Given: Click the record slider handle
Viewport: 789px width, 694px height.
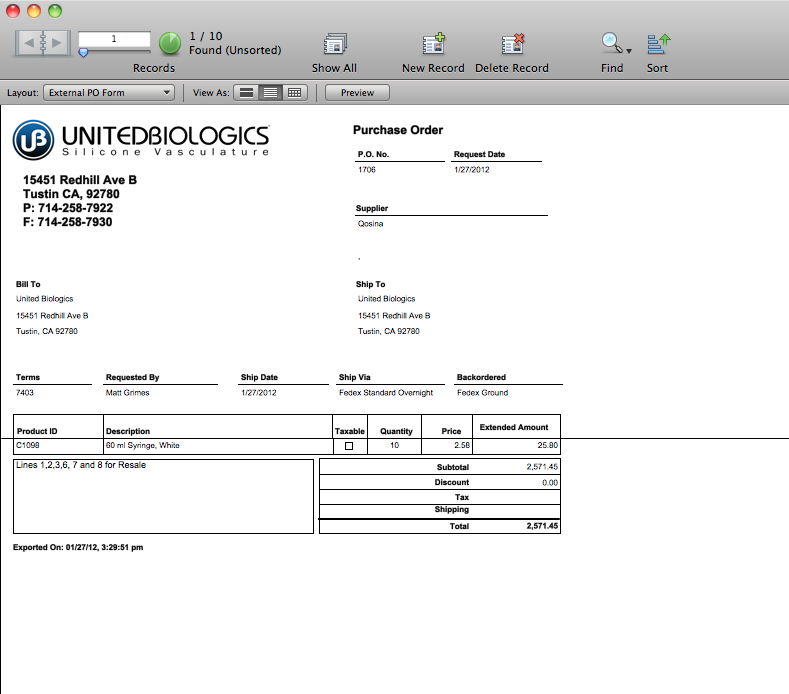Looking at the screenshot, I should click(x=83, y=52).
